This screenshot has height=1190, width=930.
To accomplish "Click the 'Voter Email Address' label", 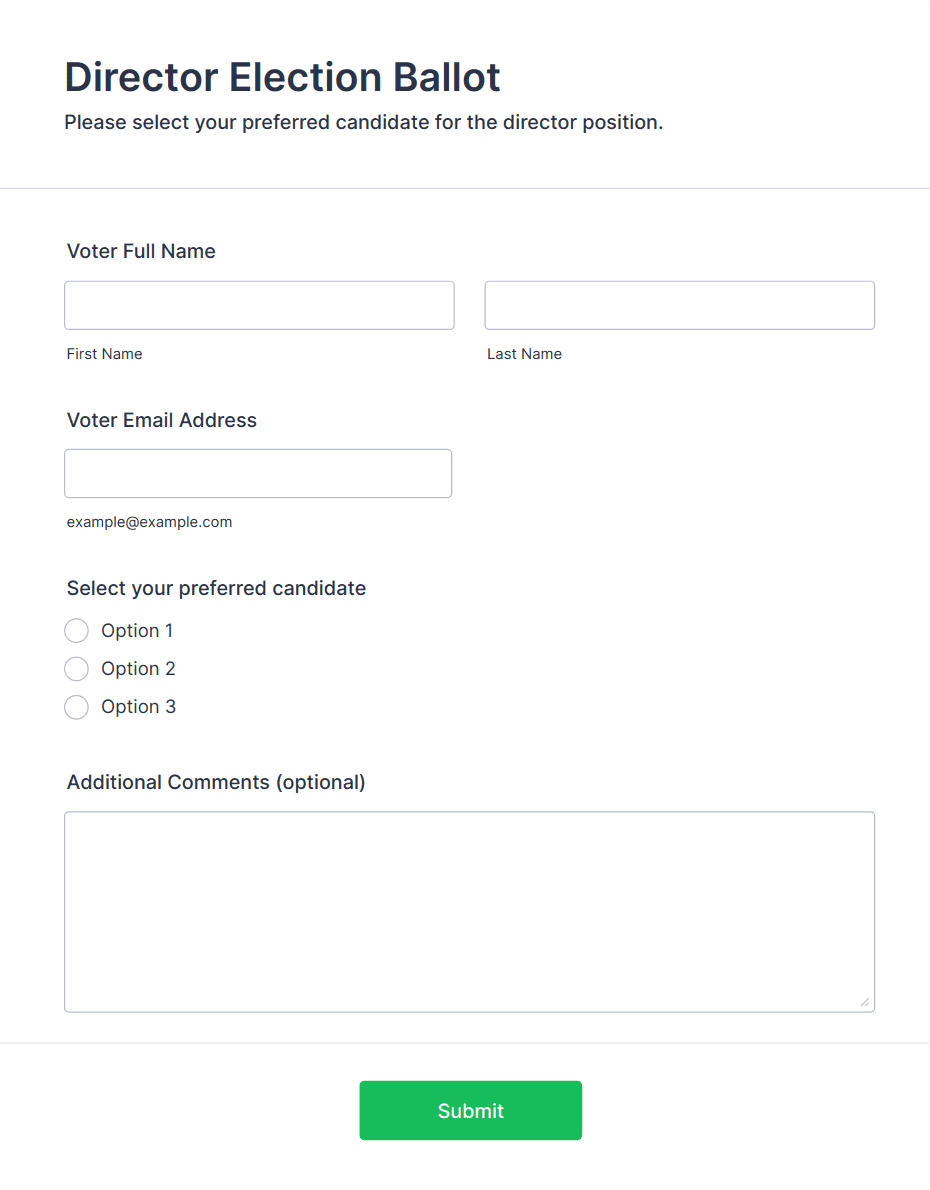I will click(x=162, y=420).
